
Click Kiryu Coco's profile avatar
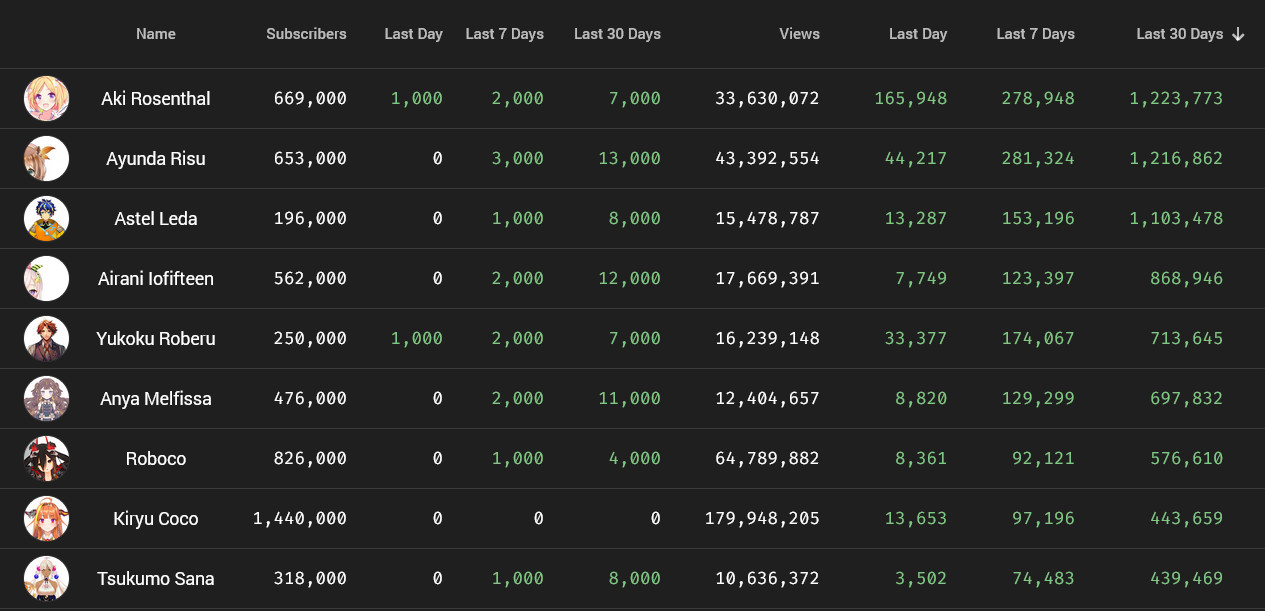tap(46, 518)
